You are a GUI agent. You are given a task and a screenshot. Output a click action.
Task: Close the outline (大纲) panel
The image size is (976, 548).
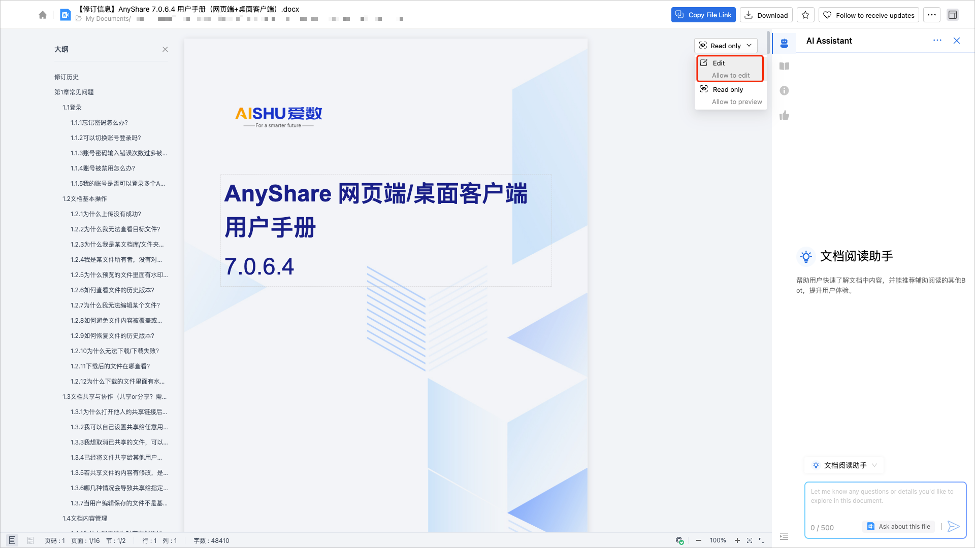[x=165, y=49]
